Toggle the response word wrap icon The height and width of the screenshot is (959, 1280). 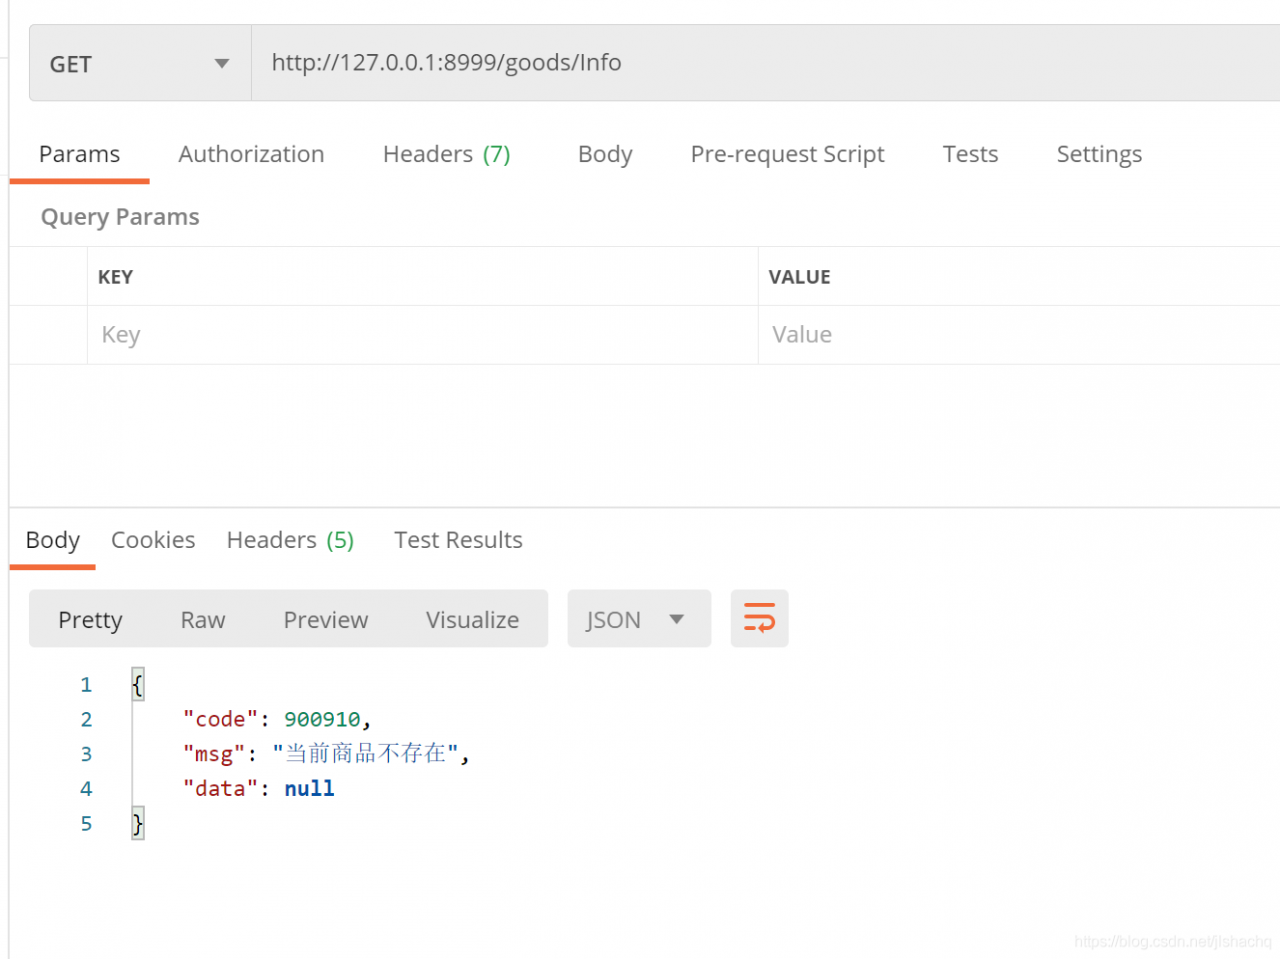(x=759, y=619)
